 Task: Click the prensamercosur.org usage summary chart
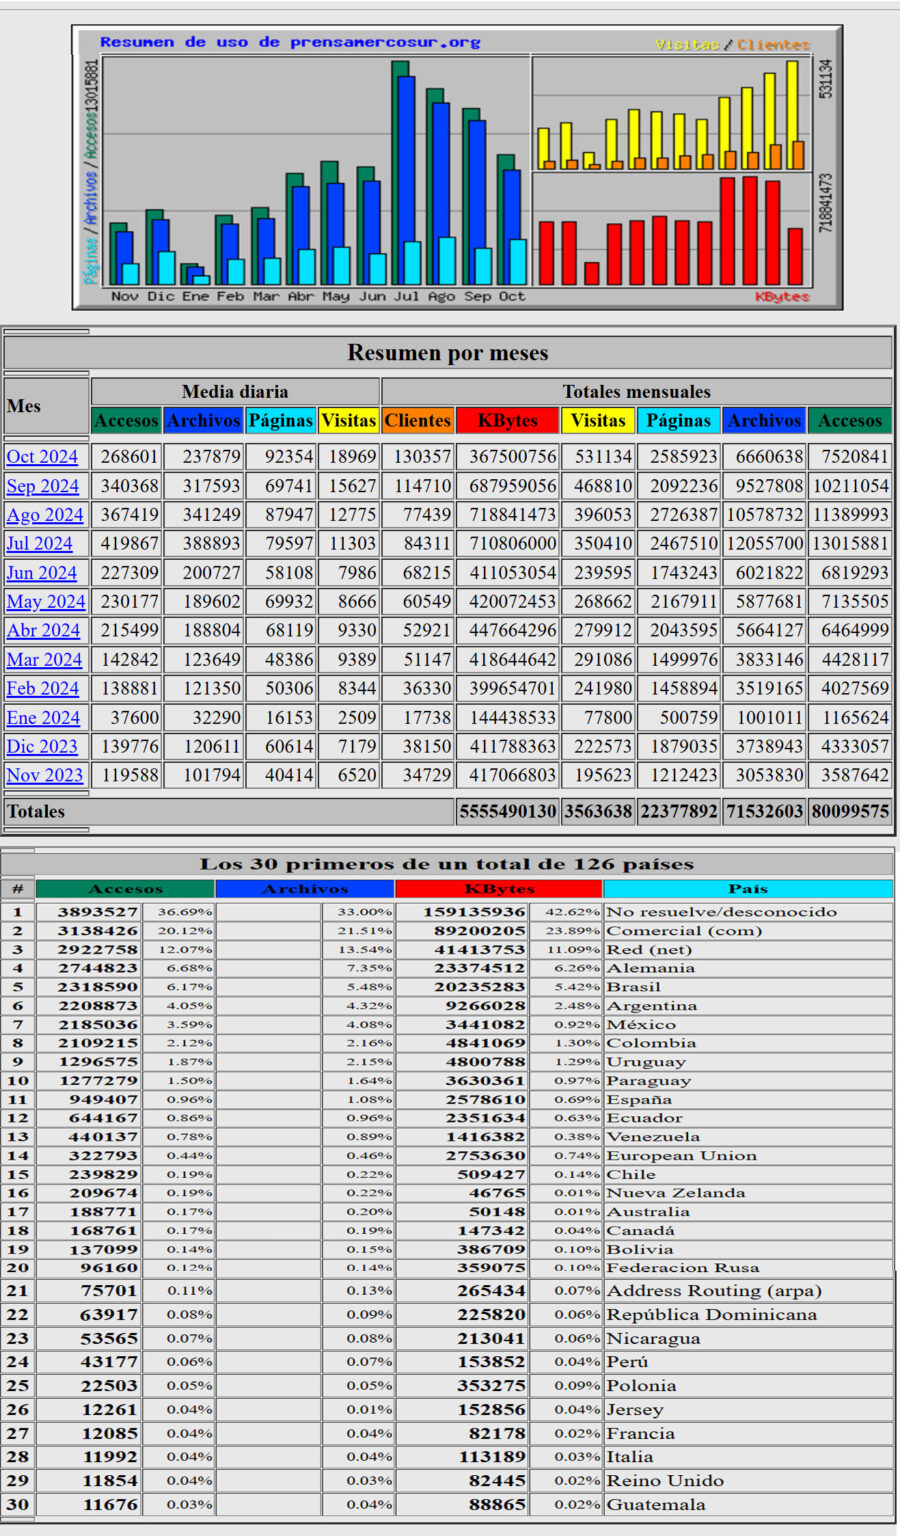pos(457,168)
